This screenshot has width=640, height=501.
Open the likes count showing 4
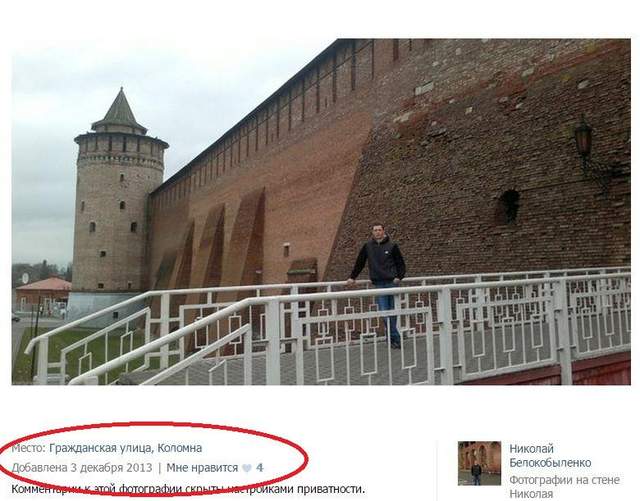(260, 468)
